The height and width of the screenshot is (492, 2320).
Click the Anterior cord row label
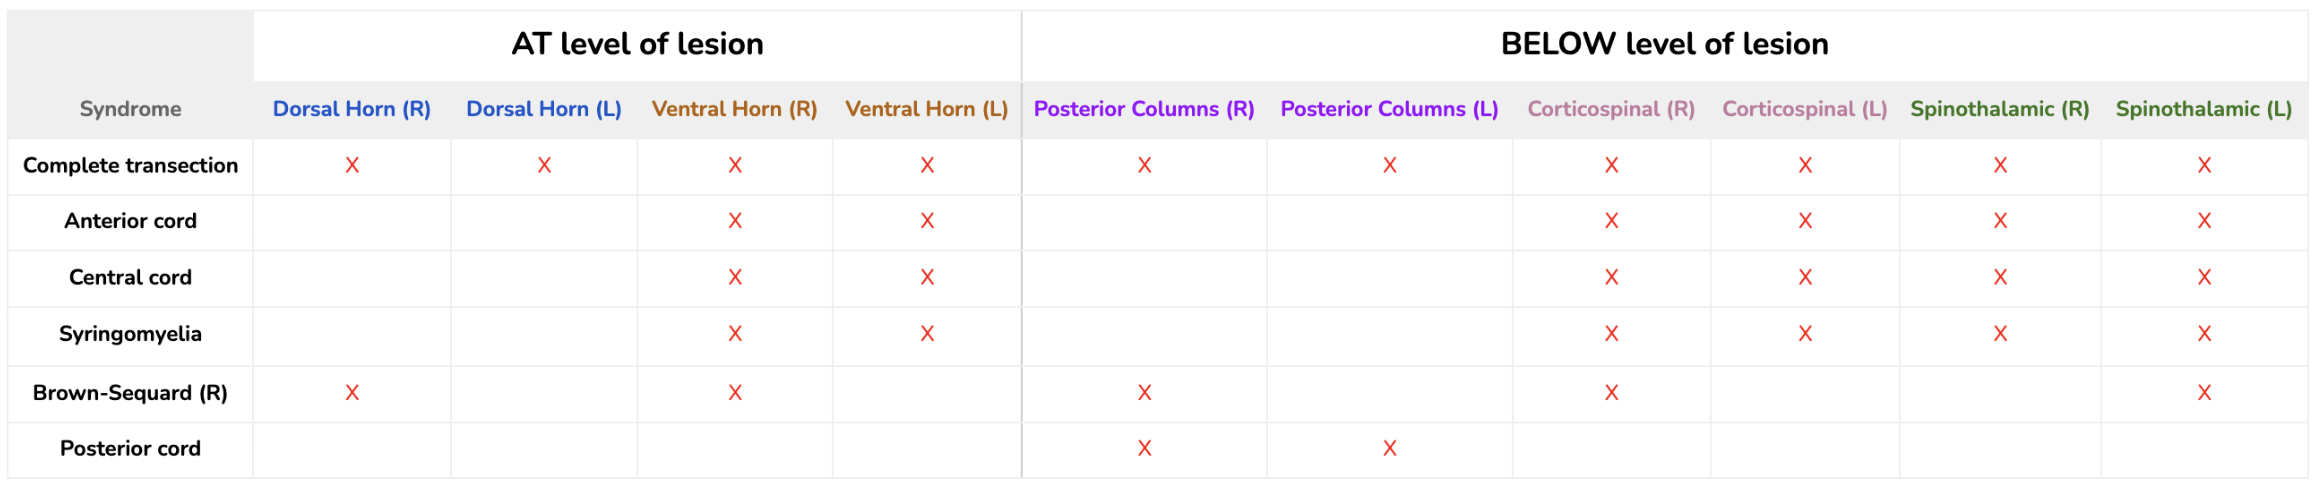(130, 221)
